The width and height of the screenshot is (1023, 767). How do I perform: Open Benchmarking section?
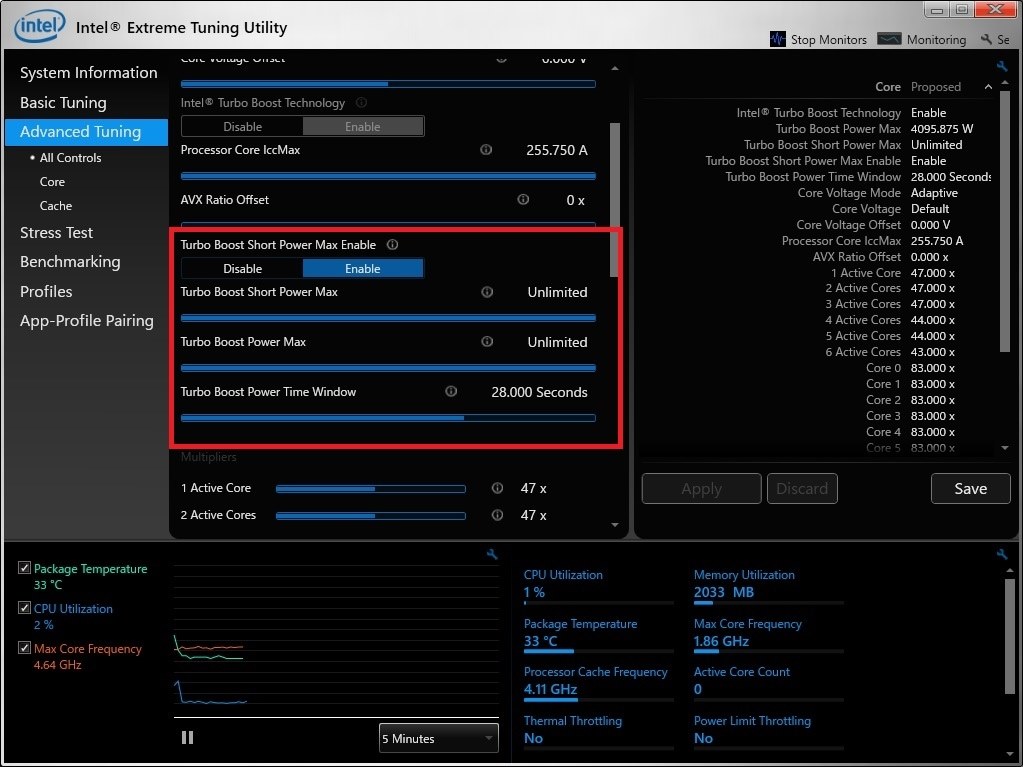click(70, 262)
